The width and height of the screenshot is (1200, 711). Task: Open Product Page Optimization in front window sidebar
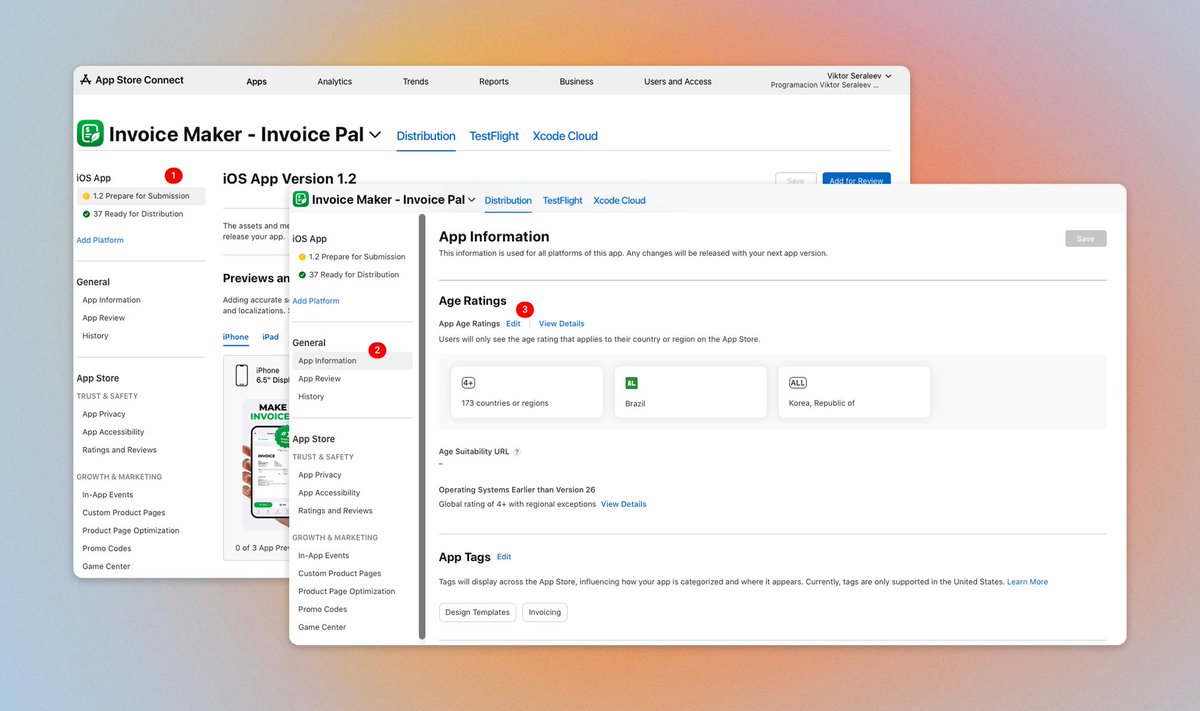pos(347,591)
